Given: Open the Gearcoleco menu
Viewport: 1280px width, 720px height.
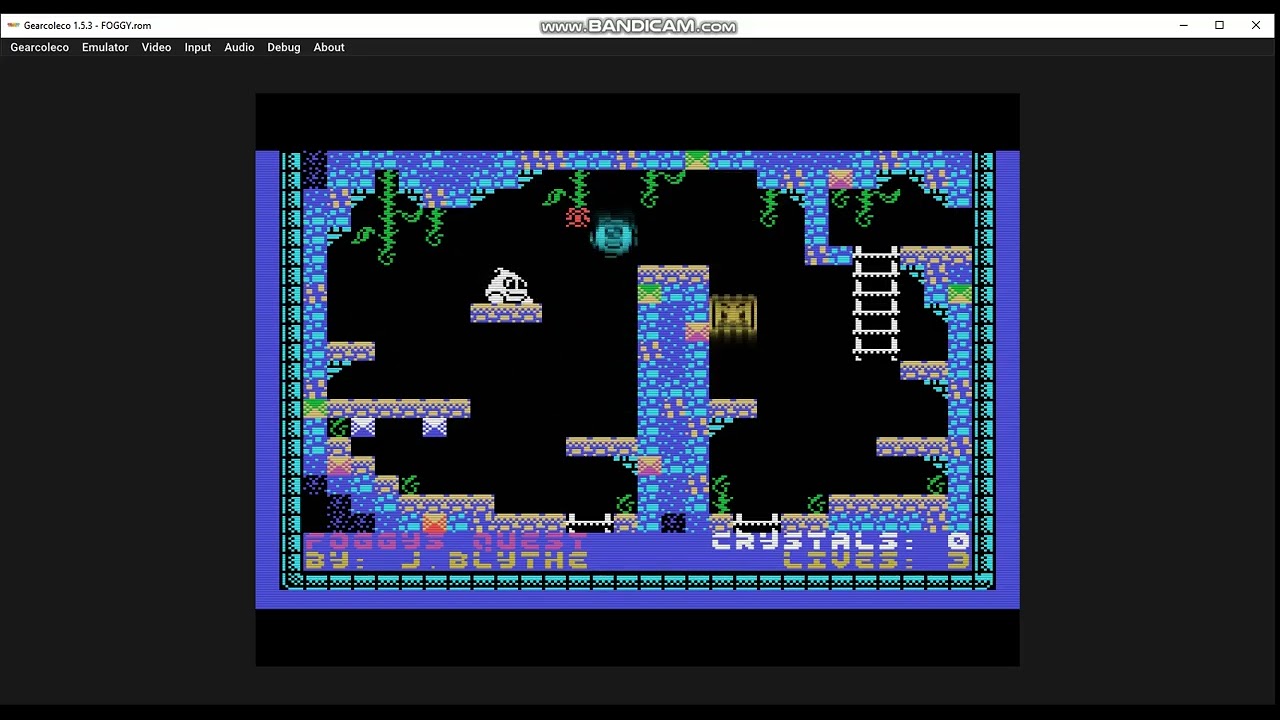Looking at the screenshot, I should pos(40,47).
